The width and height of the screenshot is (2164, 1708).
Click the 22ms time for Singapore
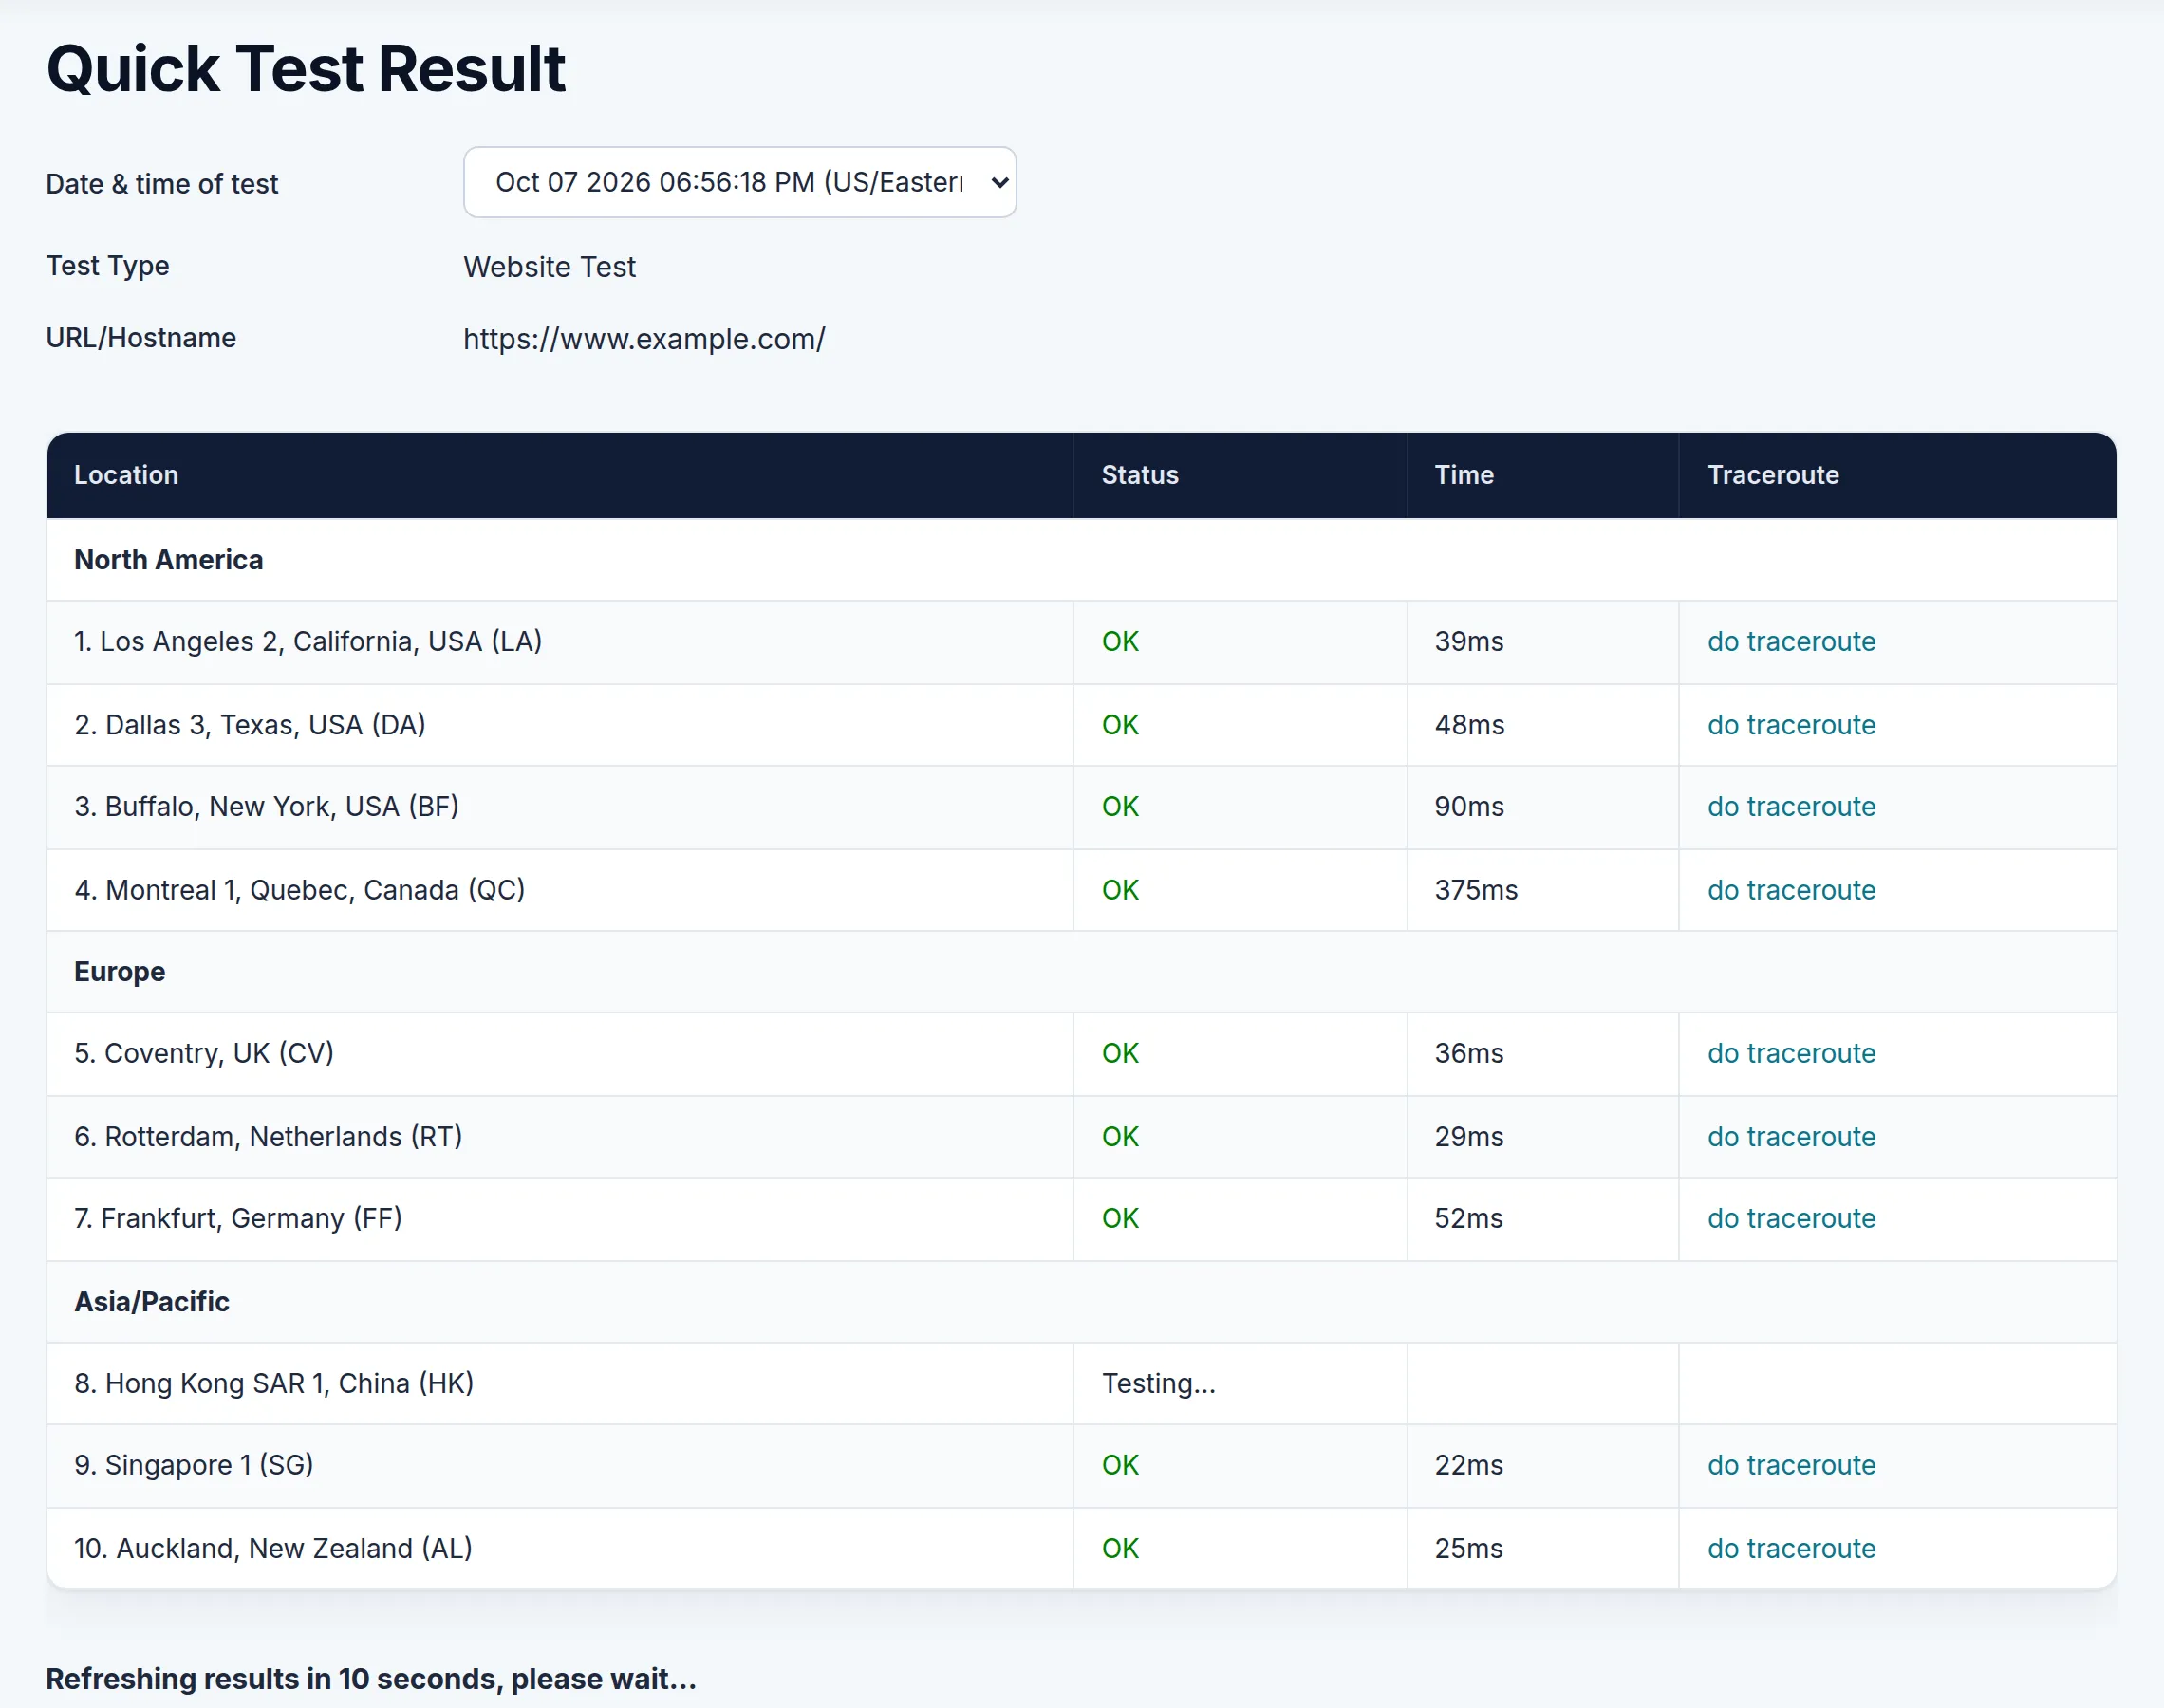point(1468,1465)
